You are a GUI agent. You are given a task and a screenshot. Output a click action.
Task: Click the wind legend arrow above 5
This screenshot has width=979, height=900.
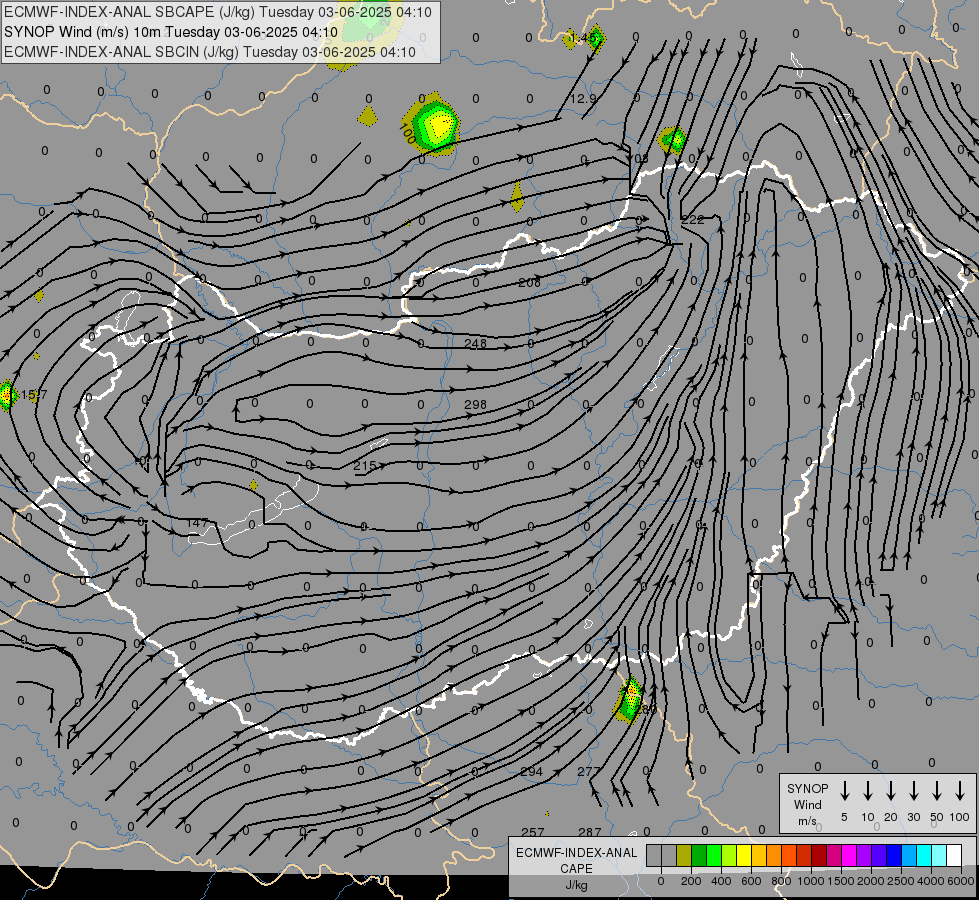coord(844,791)
